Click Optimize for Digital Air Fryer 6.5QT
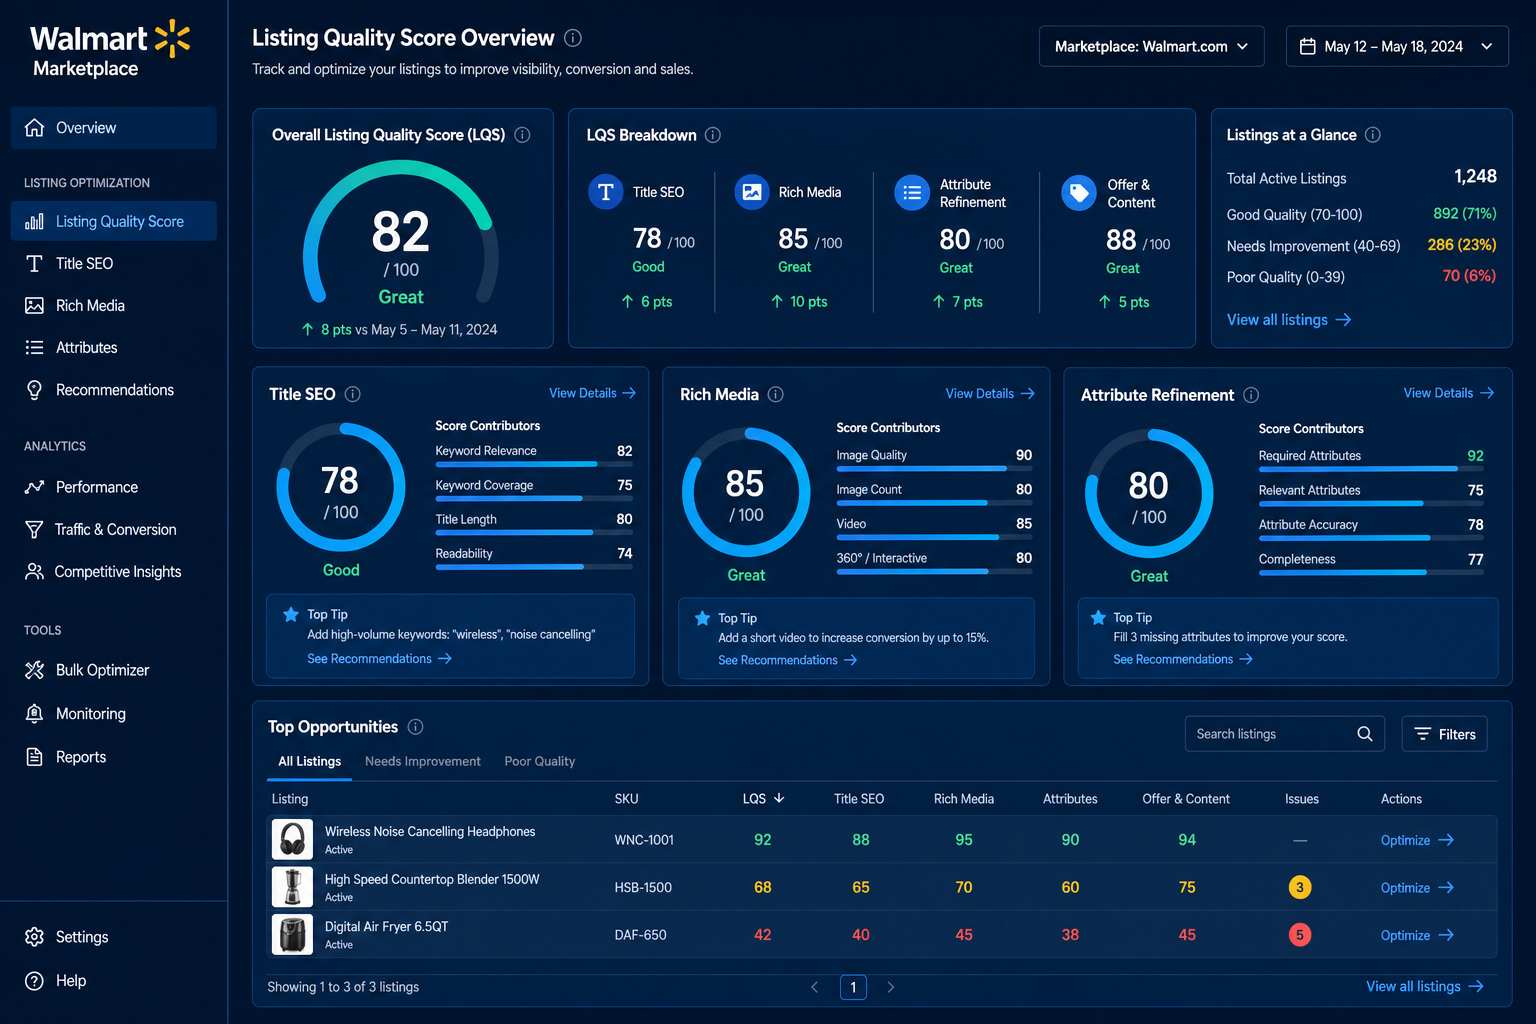The image size is (1536, 1024). (1417, 935)
